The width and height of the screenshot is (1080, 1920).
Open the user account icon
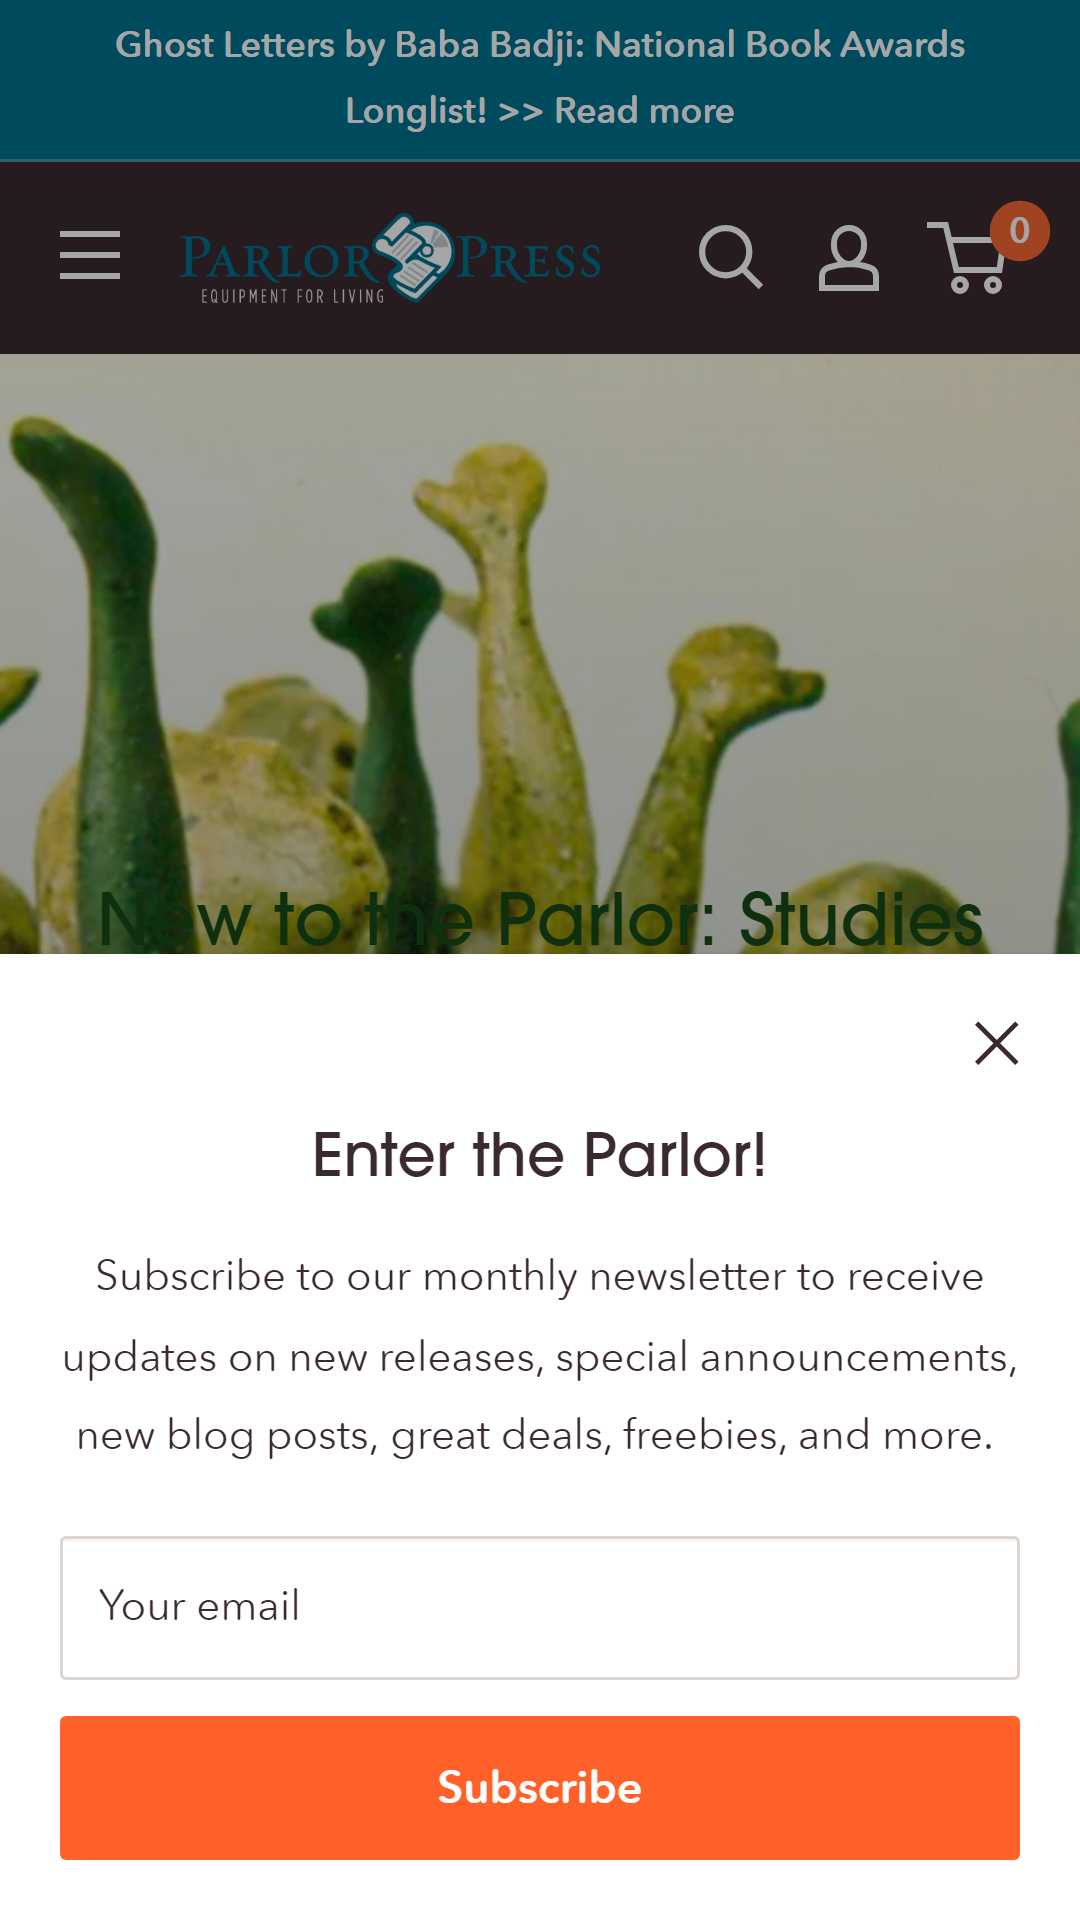pyautogui.click(x=849, y=258)
